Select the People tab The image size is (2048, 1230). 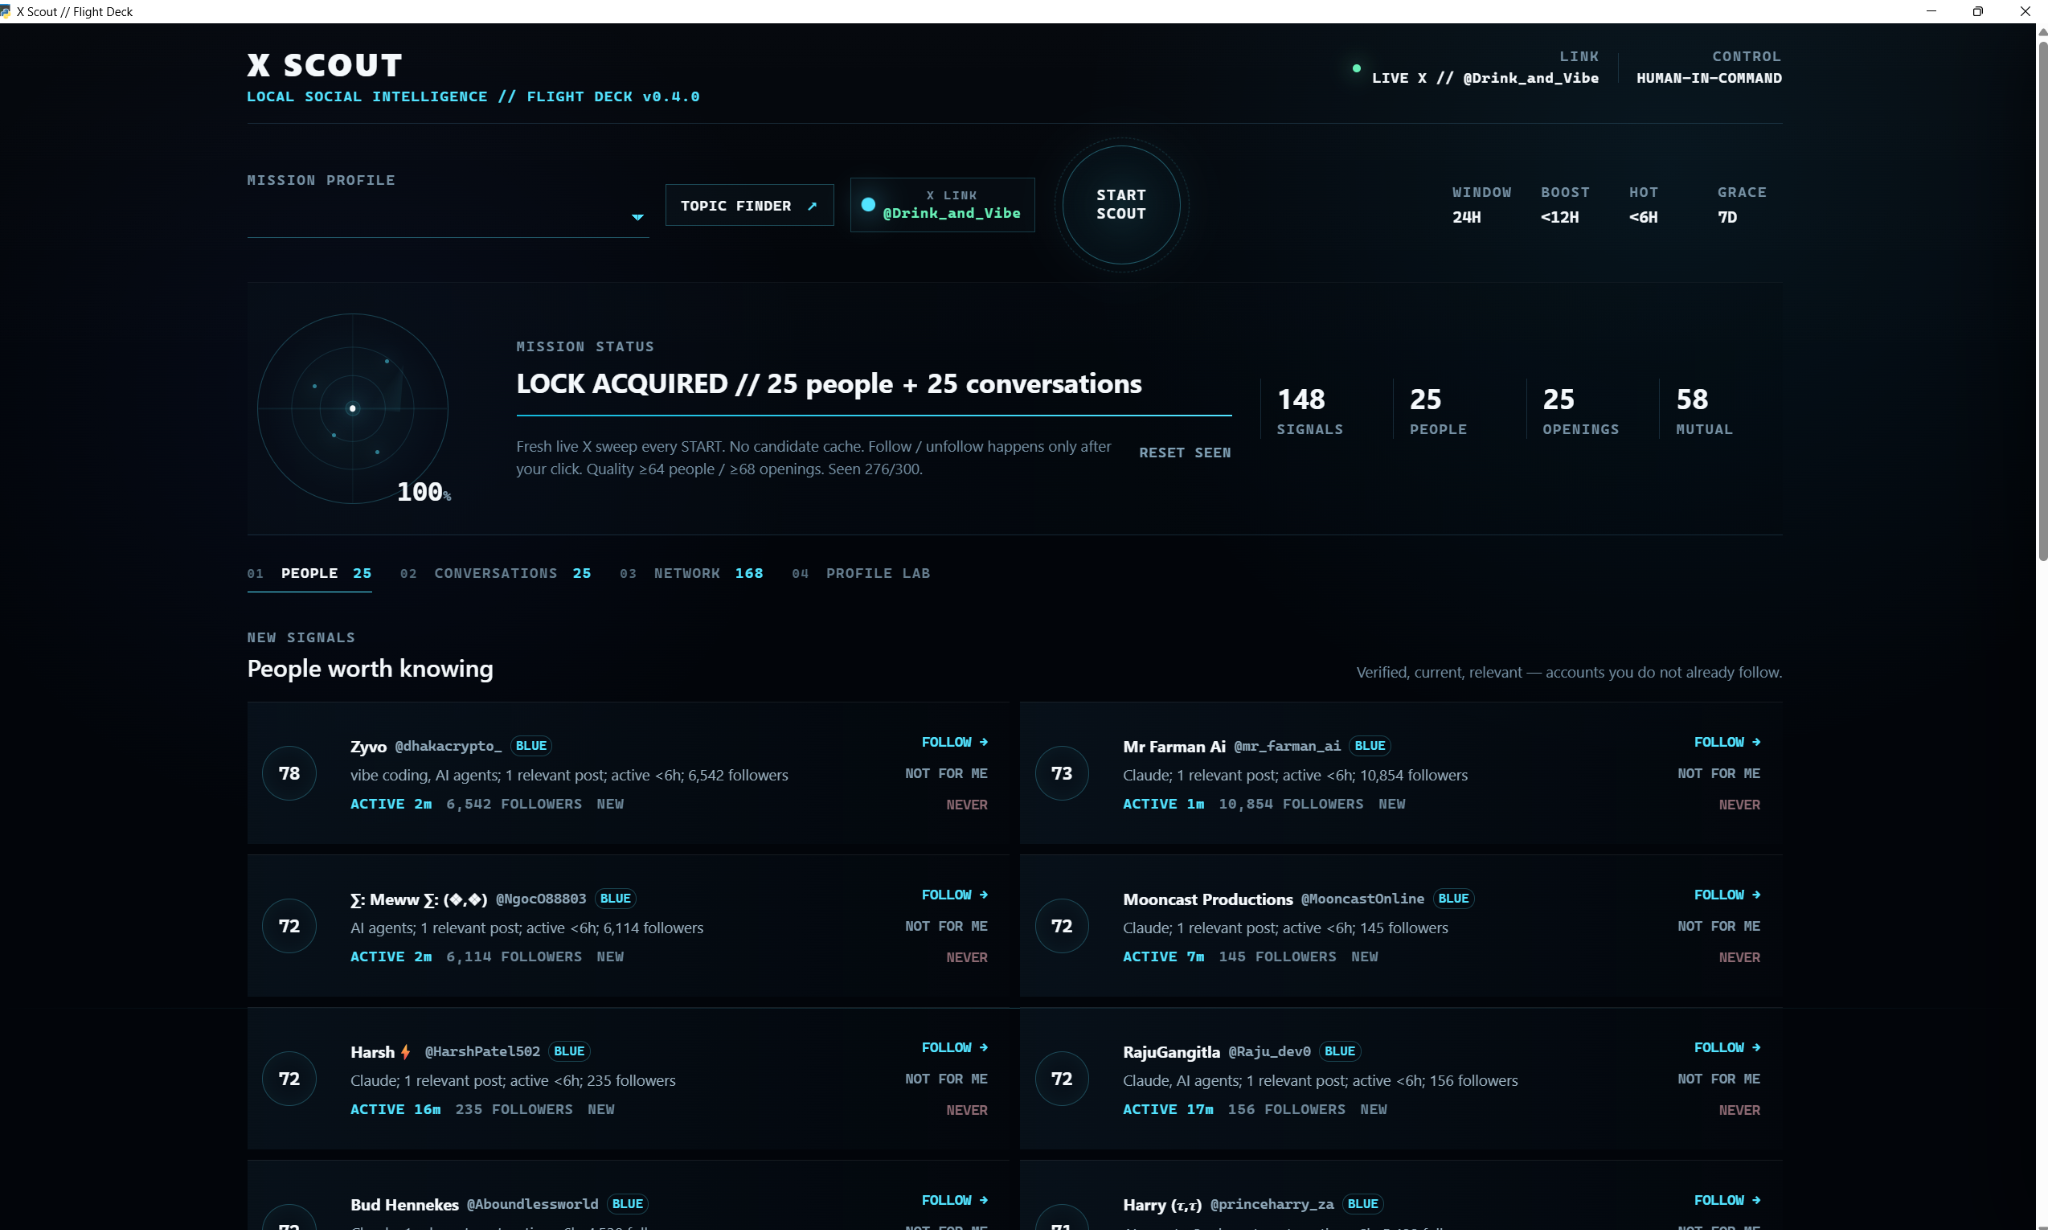[x=309, y=573]
